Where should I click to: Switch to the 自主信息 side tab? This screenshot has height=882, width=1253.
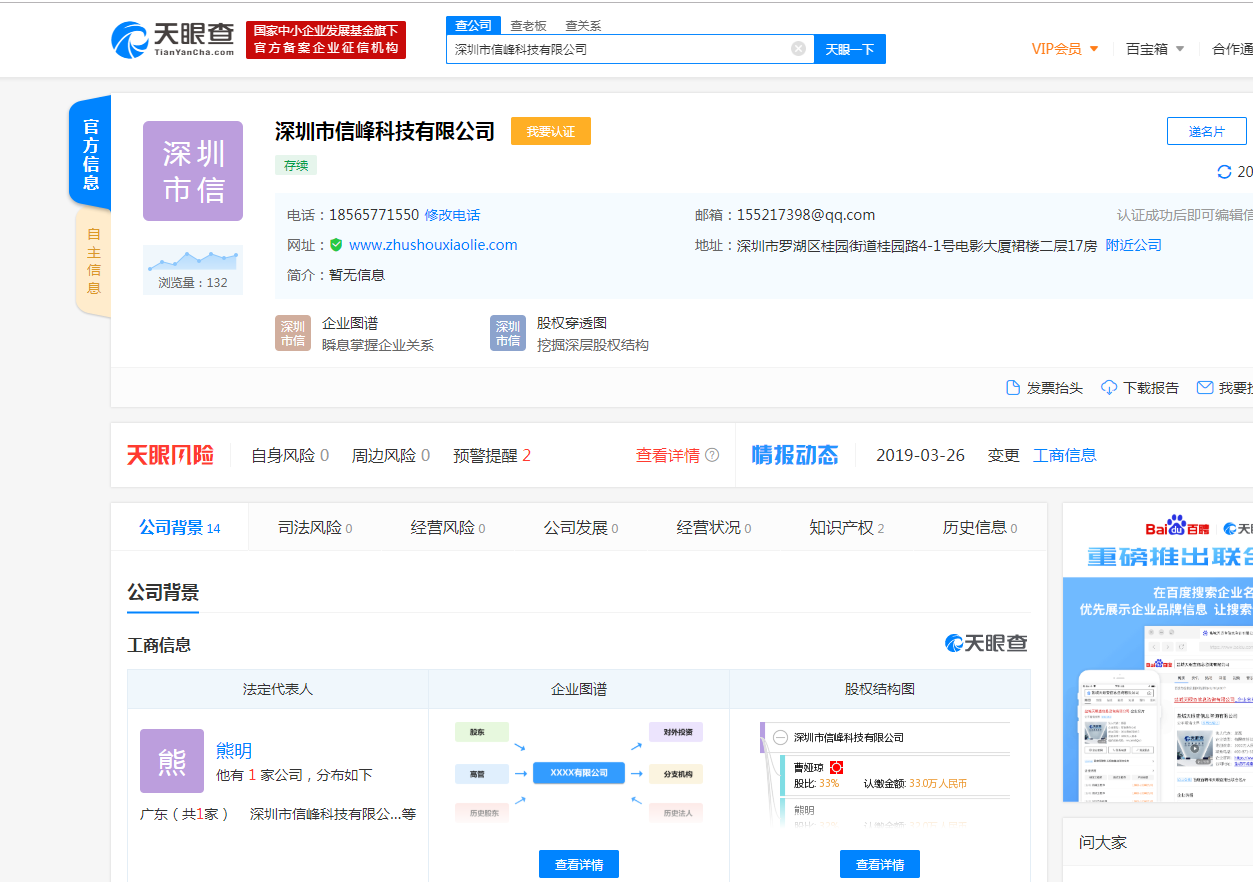(93, 261)
